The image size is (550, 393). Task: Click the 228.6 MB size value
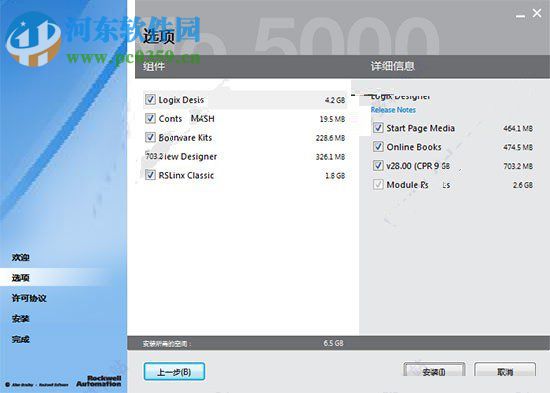tap(330, 138)
